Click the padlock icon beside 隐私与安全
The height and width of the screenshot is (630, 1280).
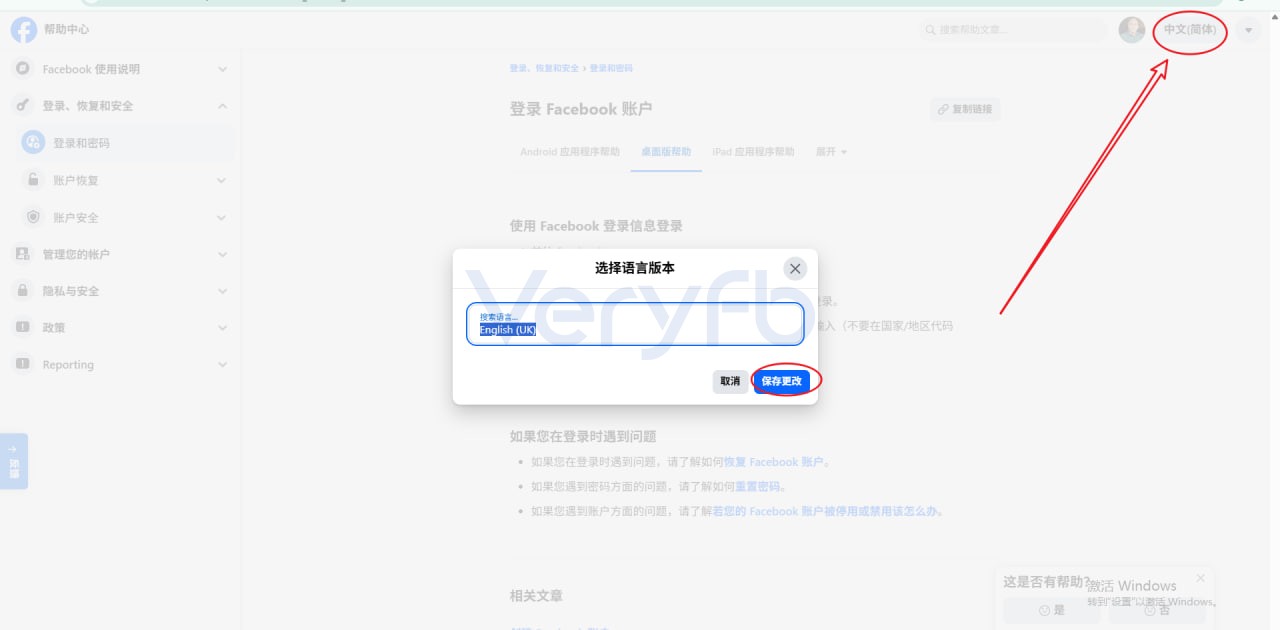pos(22,291)
